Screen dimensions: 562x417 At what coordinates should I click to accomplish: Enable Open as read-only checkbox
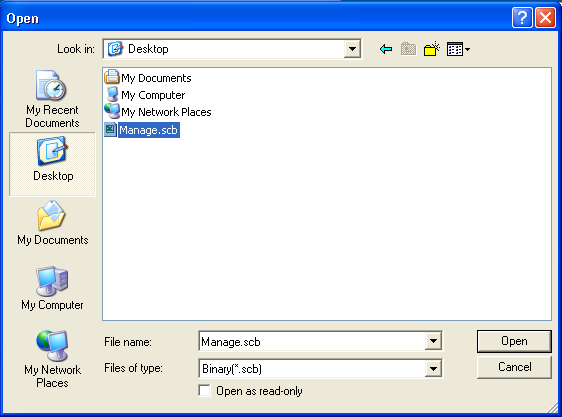[204, 390]
